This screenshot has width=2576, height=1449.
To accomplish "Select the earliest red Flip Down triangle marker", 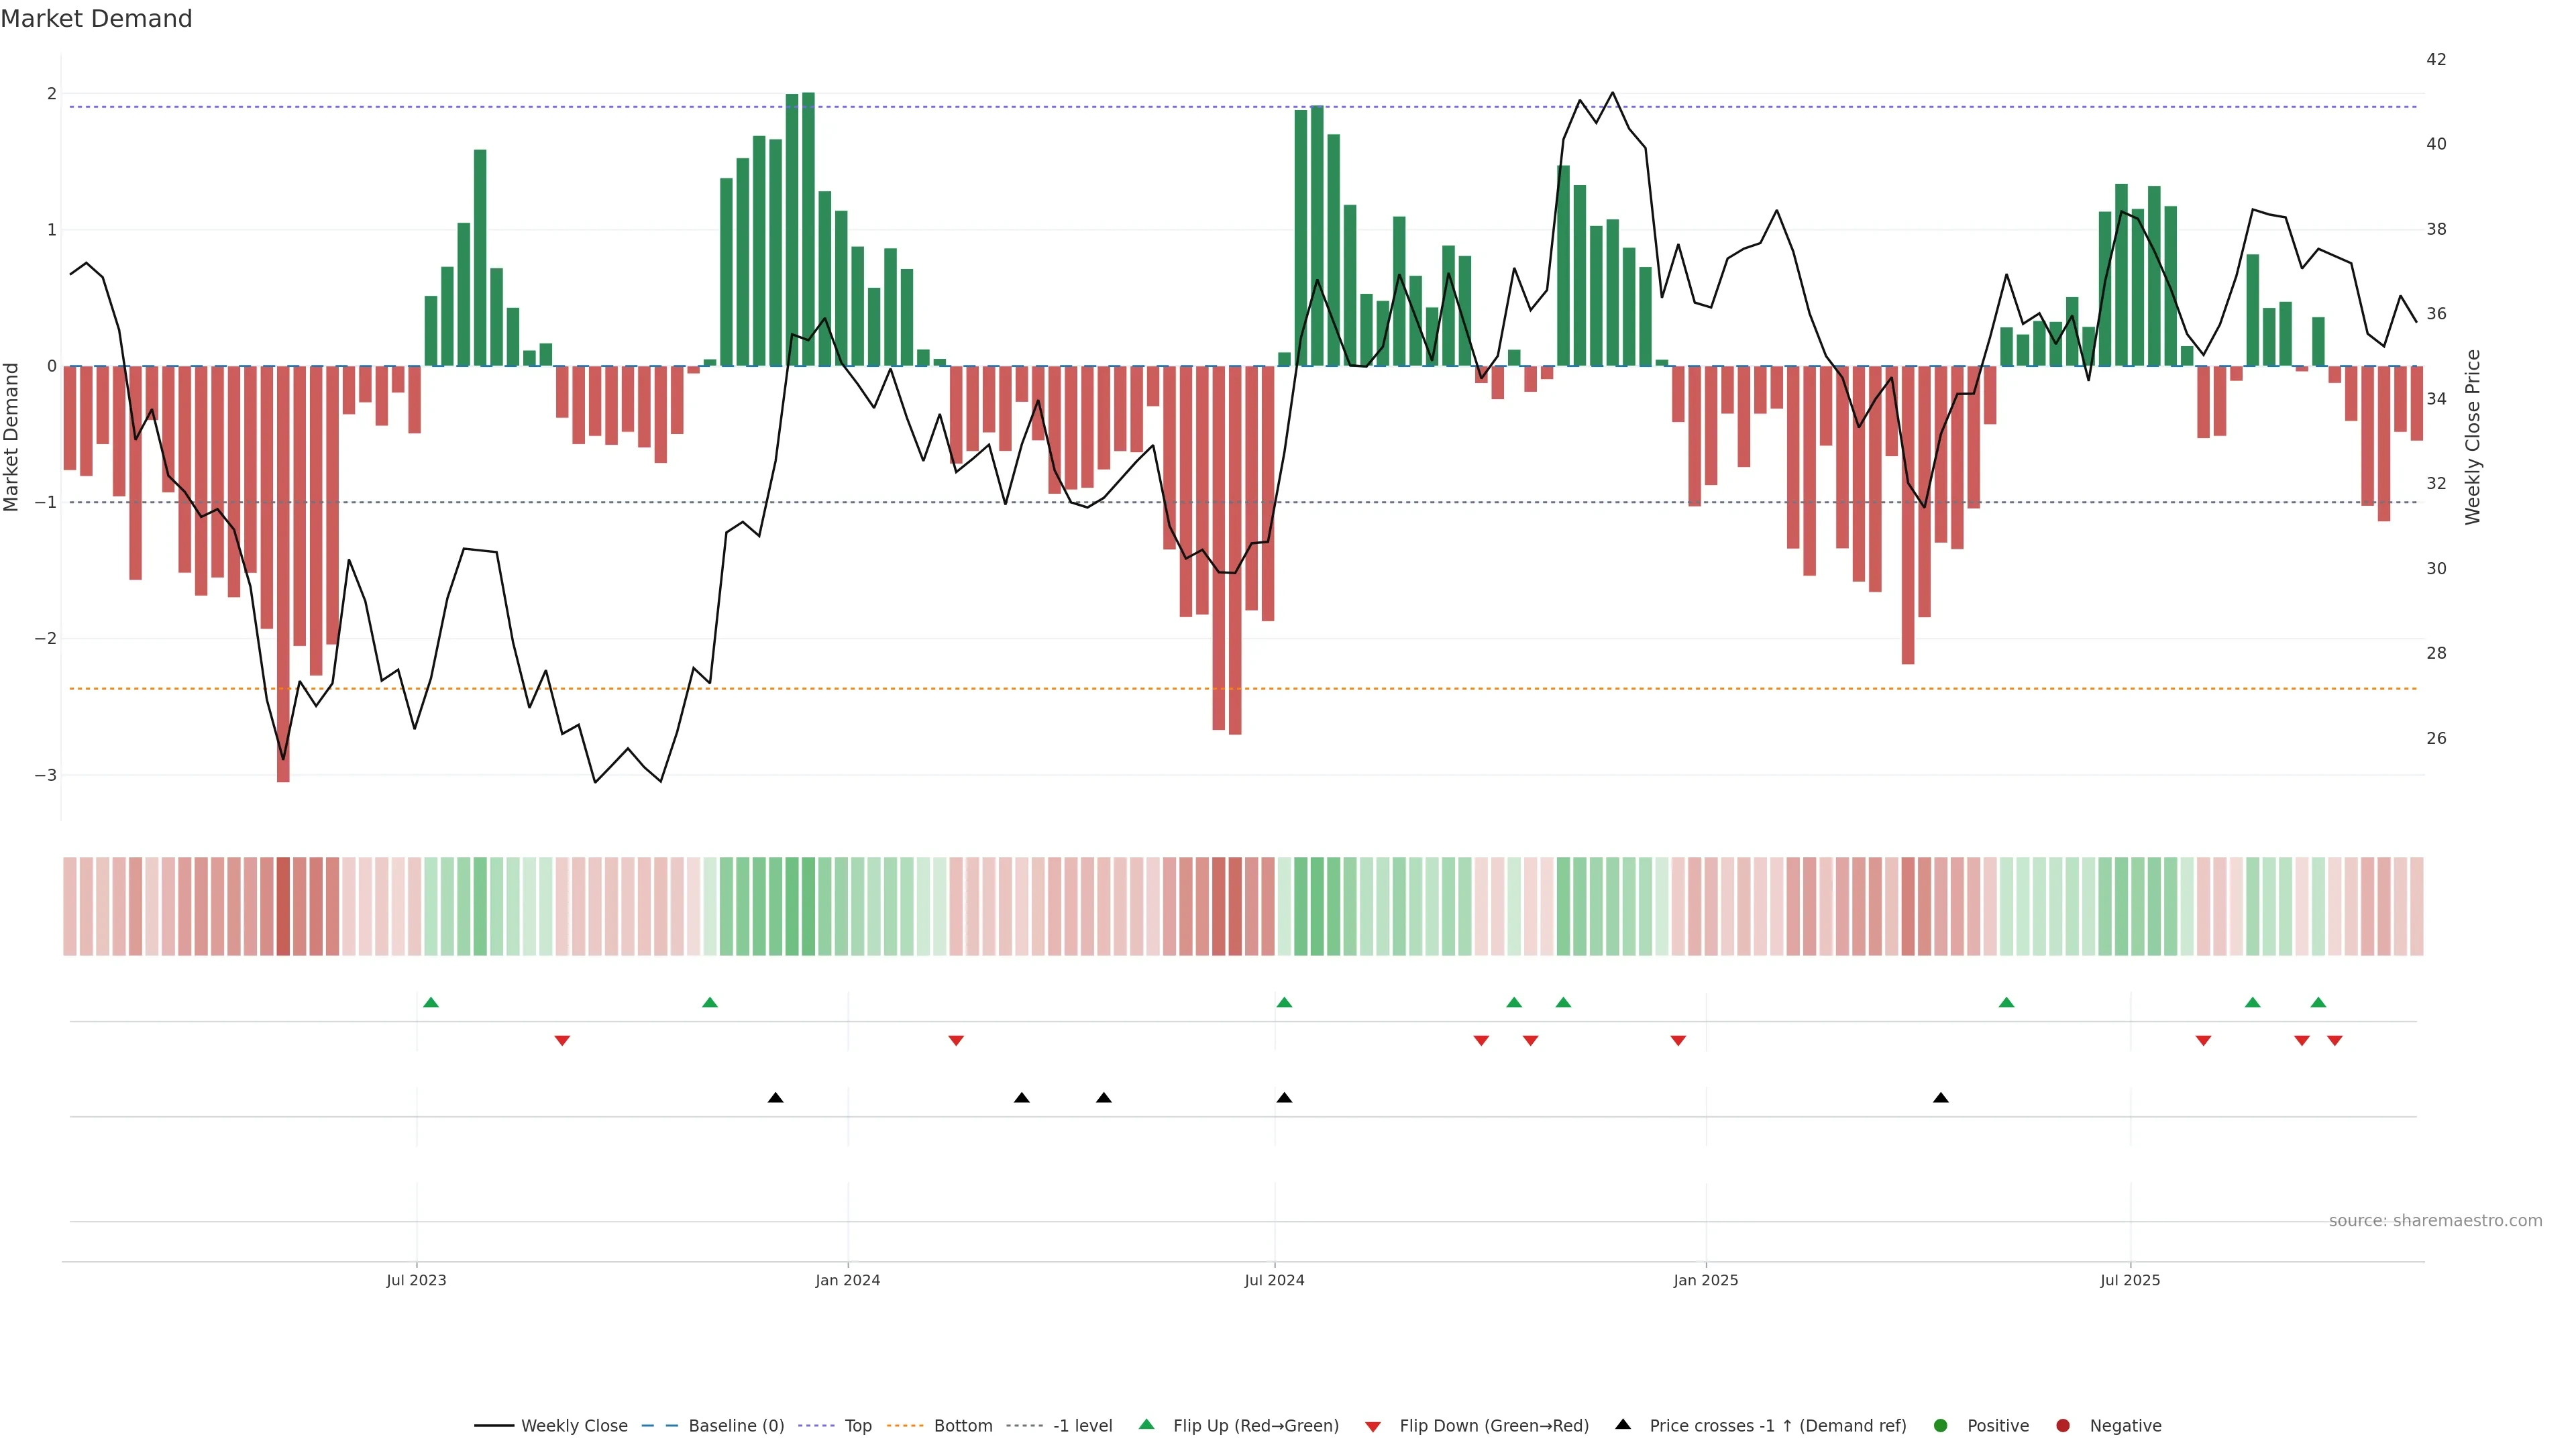I will [562, 1041].
